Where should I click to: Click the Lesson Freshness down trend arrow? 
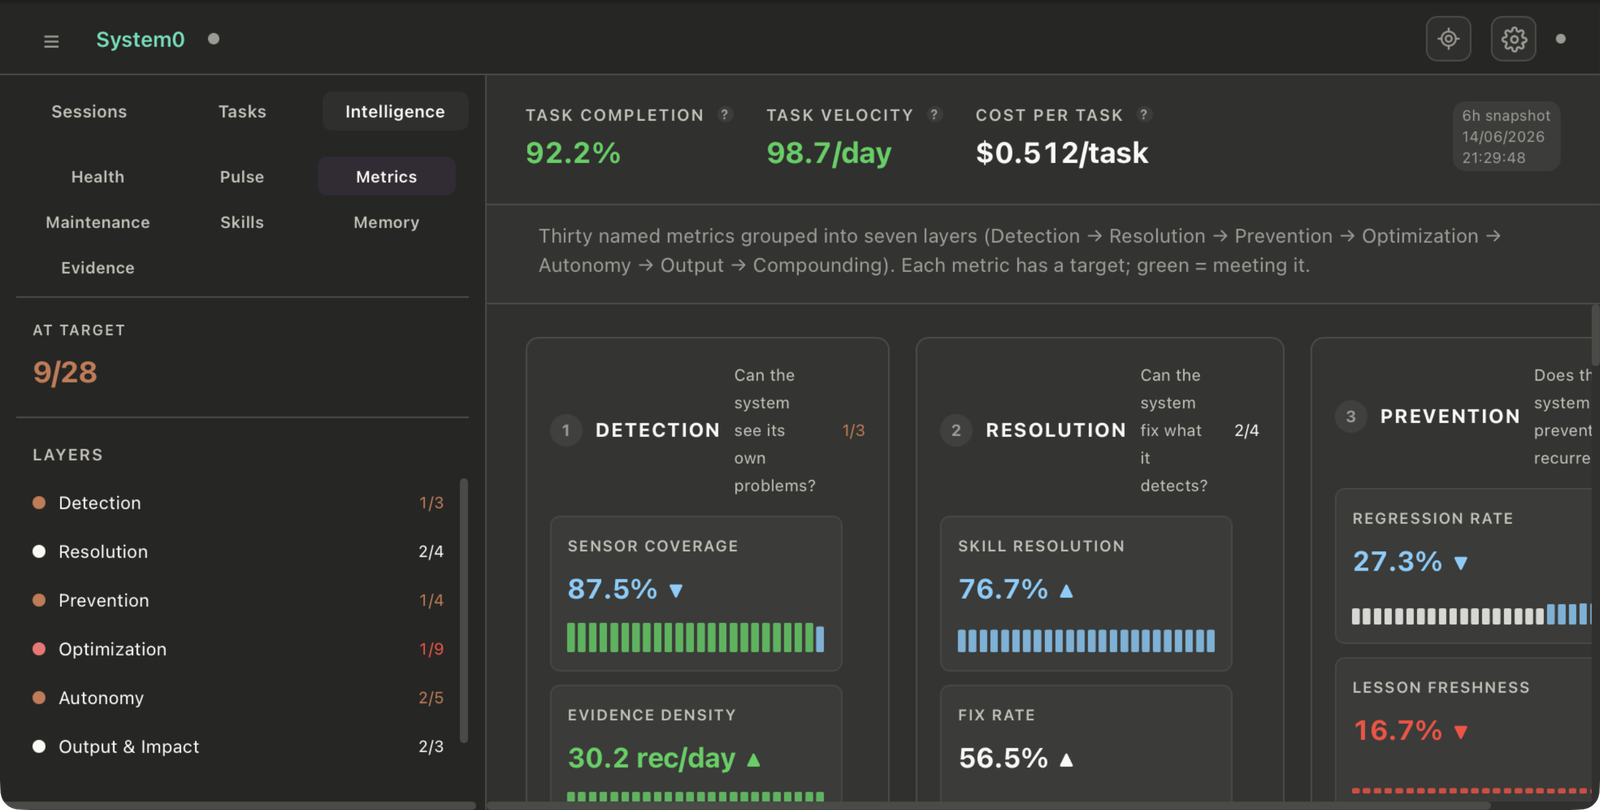pyautogui.click(x=1461, y=732)
